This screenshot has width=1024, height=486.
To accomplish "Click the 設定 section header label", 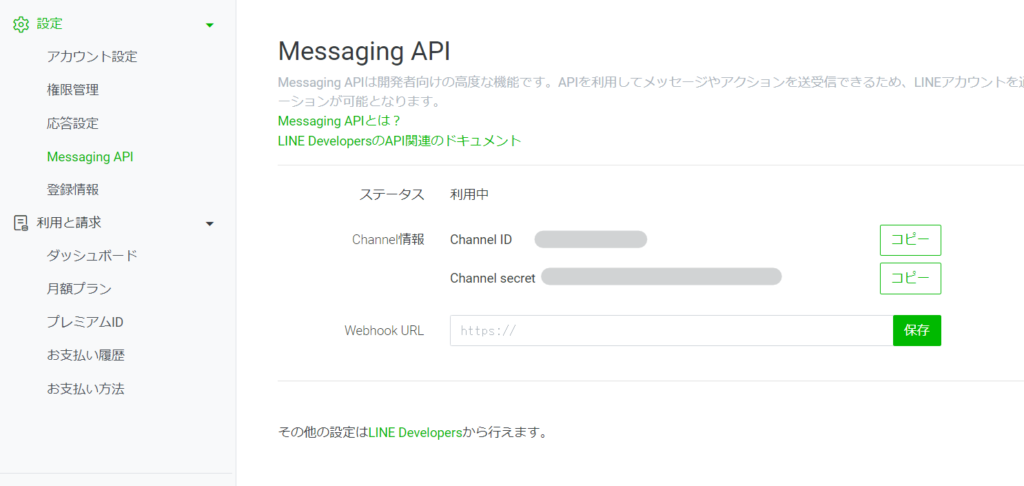I will (x=50, y=24).
